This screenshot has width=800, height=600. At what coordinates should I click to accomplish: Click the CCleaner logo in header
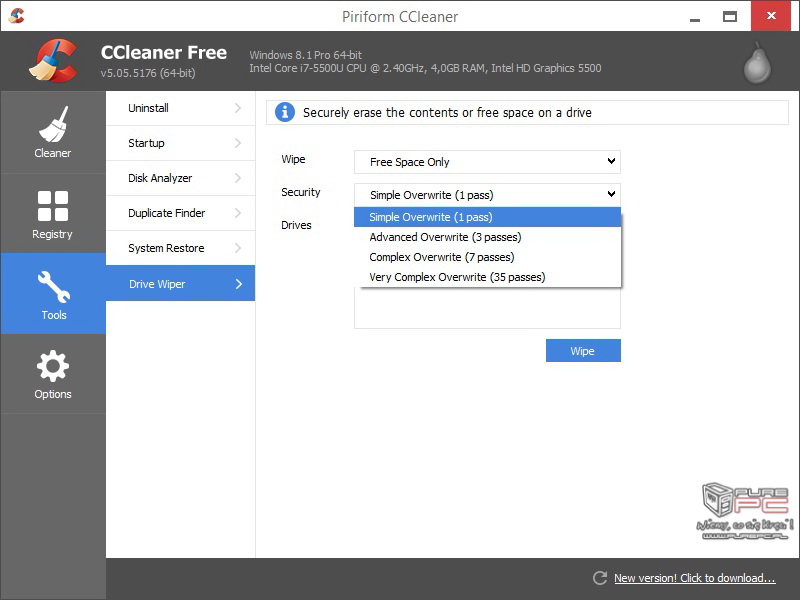tap(53, 61)
